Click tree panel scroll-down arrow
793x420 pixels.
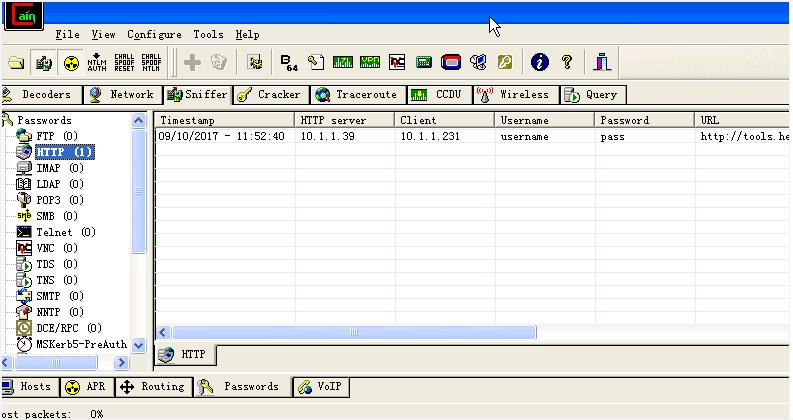[139, 346]
